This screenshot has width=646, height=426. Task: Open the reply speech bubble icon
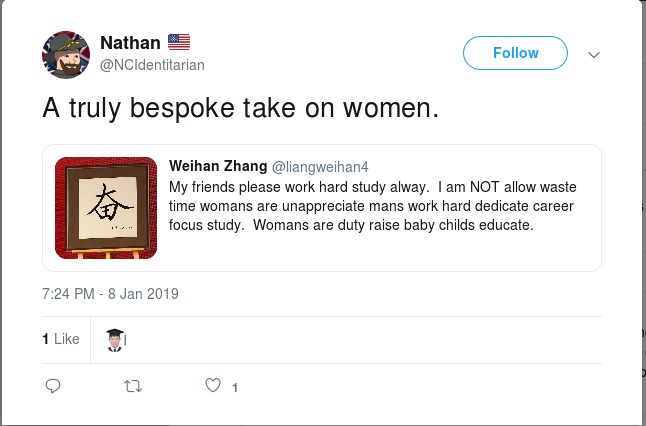[x=54, y=385]
